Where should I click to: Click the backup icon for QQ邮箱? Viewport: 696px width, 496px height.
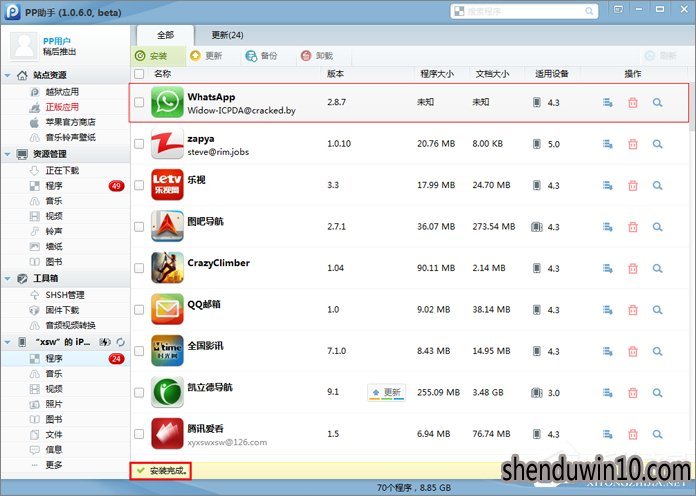pos(608,310)
